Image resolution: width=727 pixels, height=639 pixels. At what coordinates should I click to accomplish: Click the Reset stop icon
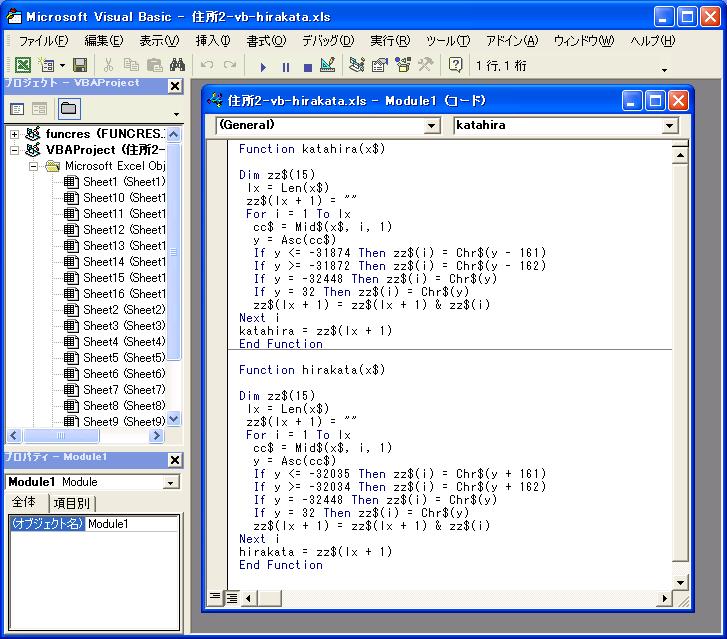pyautogui.click(x=307, y=67)
